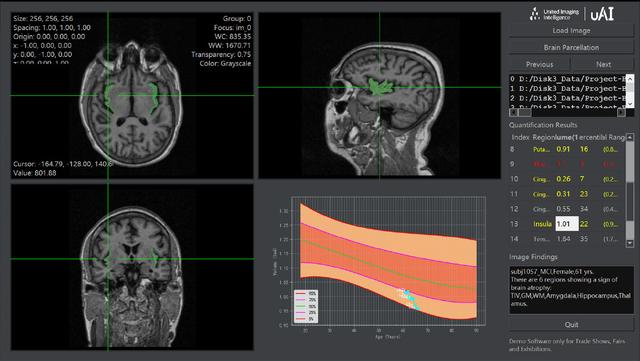The image size is (640, 361).
Task: Select file entry 0 in the list
Action: coord(567,79)
